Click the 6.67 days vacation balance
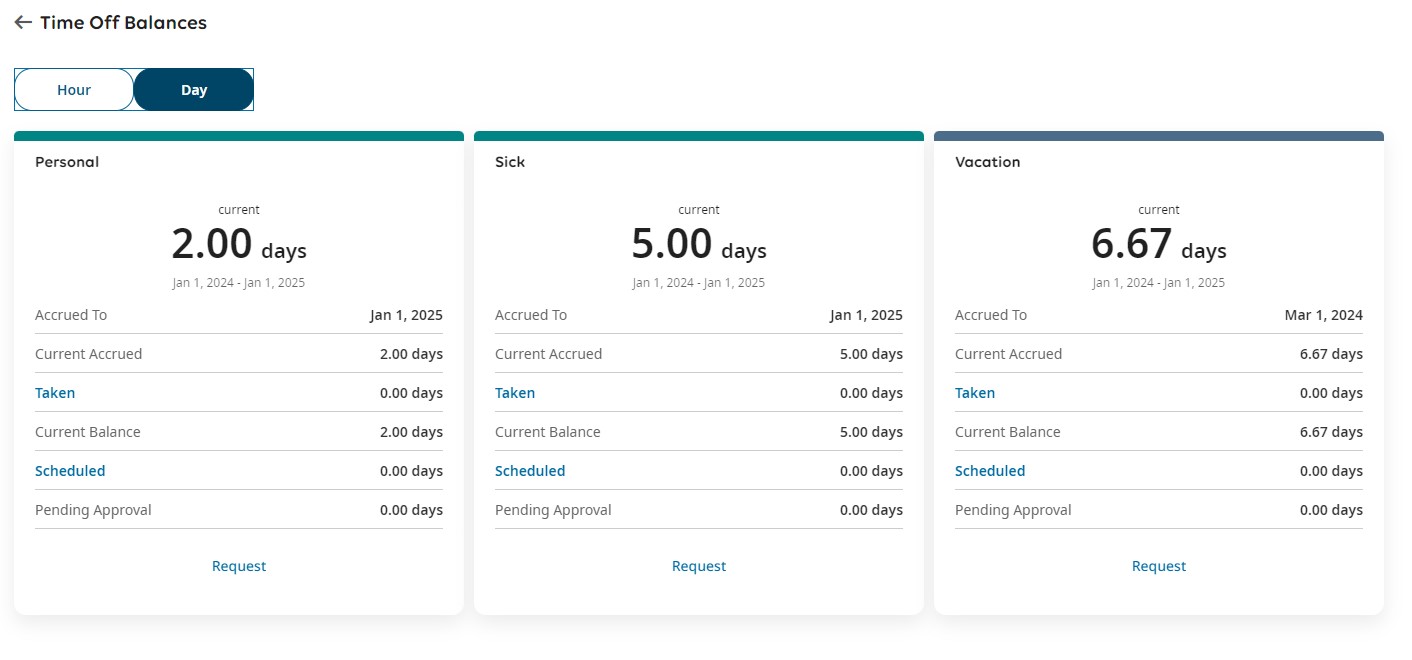 (x=1158, y=245)
